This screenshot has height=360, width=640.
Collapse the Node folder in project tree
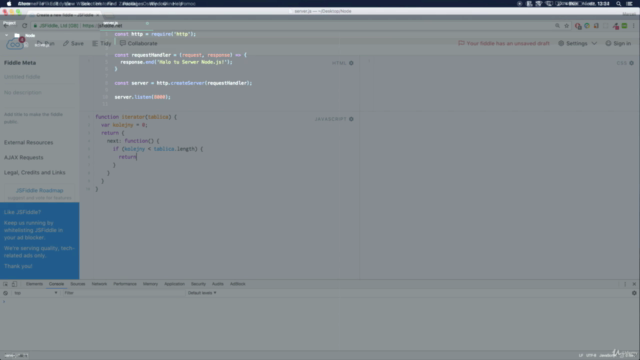7,36
